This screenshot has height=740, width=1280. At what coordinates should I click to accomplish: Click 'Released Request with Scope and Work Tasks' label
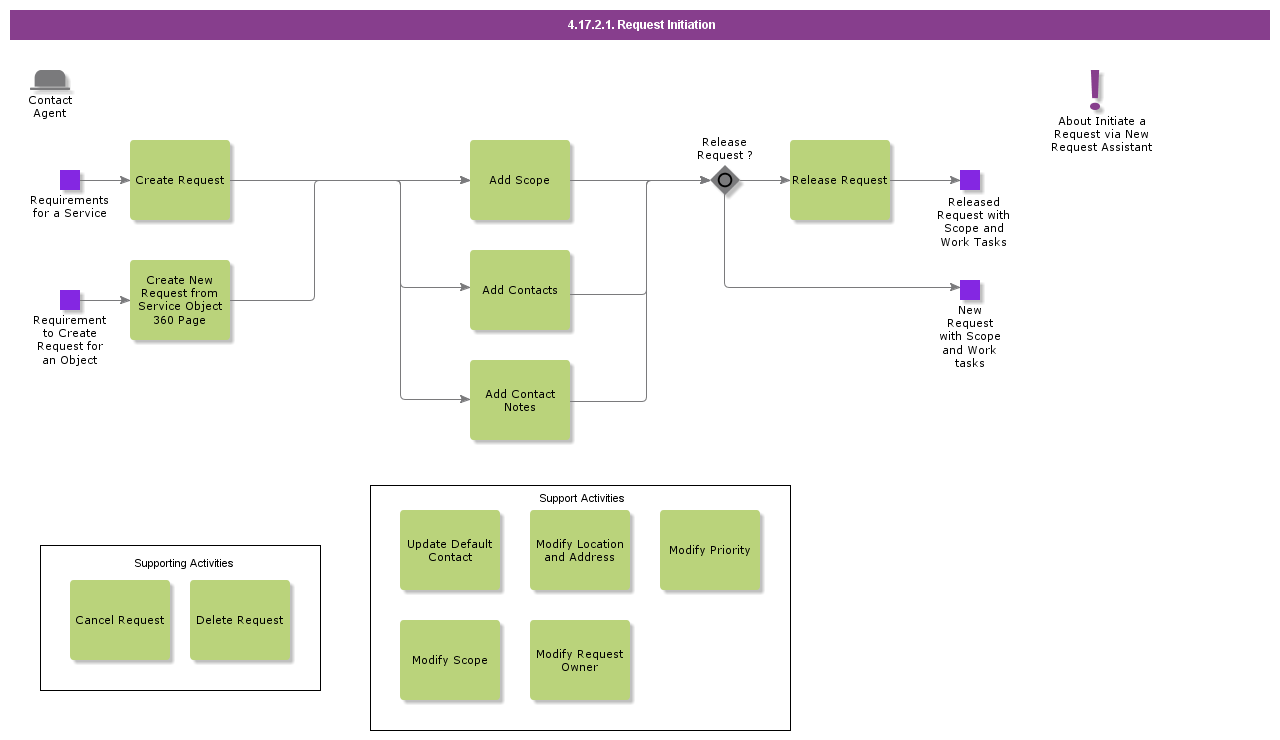[973, 222]
